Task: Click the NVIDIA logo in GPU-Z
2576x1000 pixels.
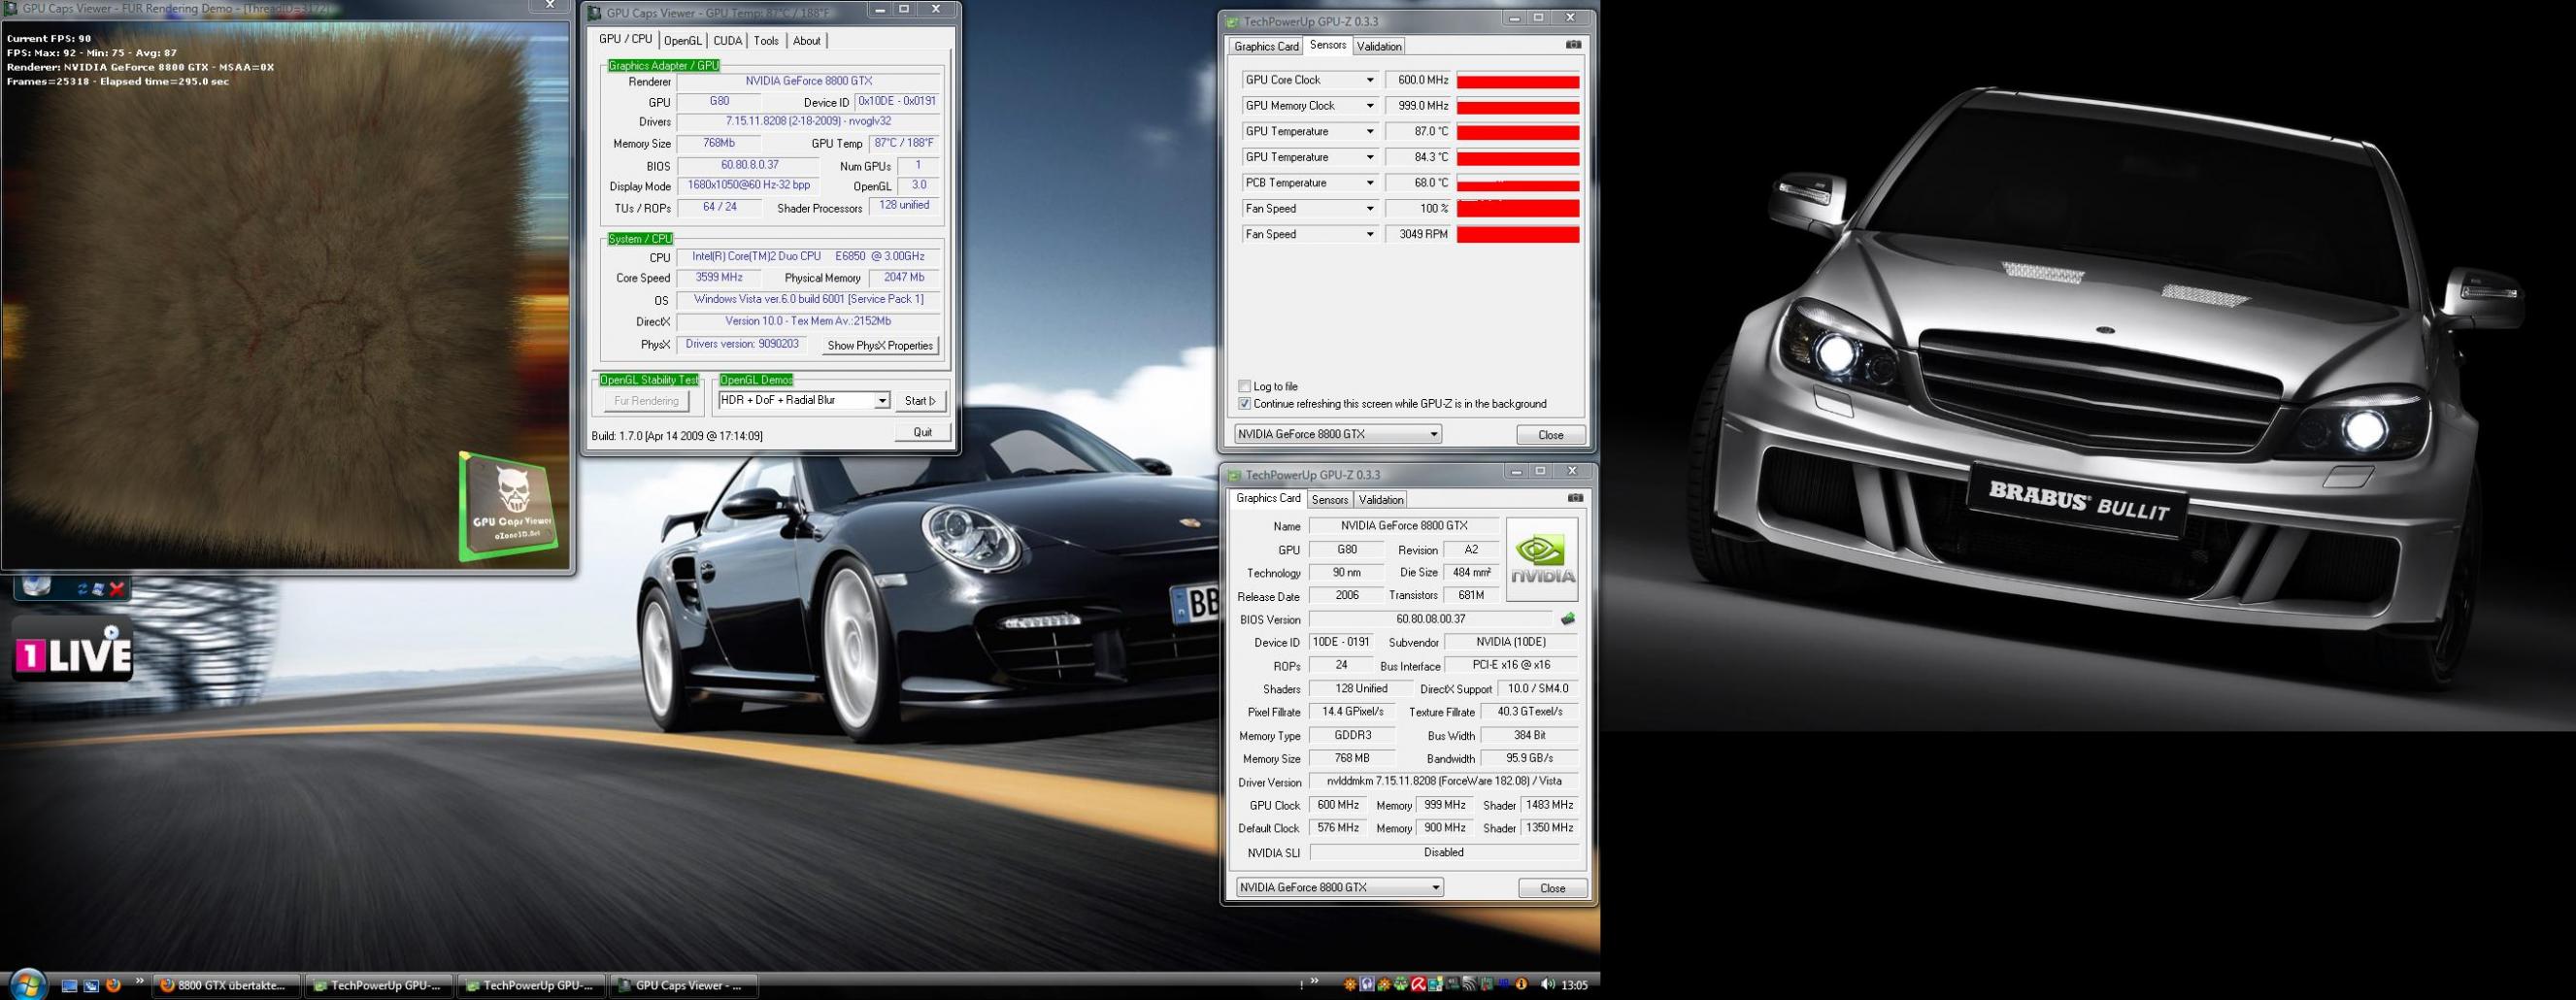Action: (x=1542, y=559)
